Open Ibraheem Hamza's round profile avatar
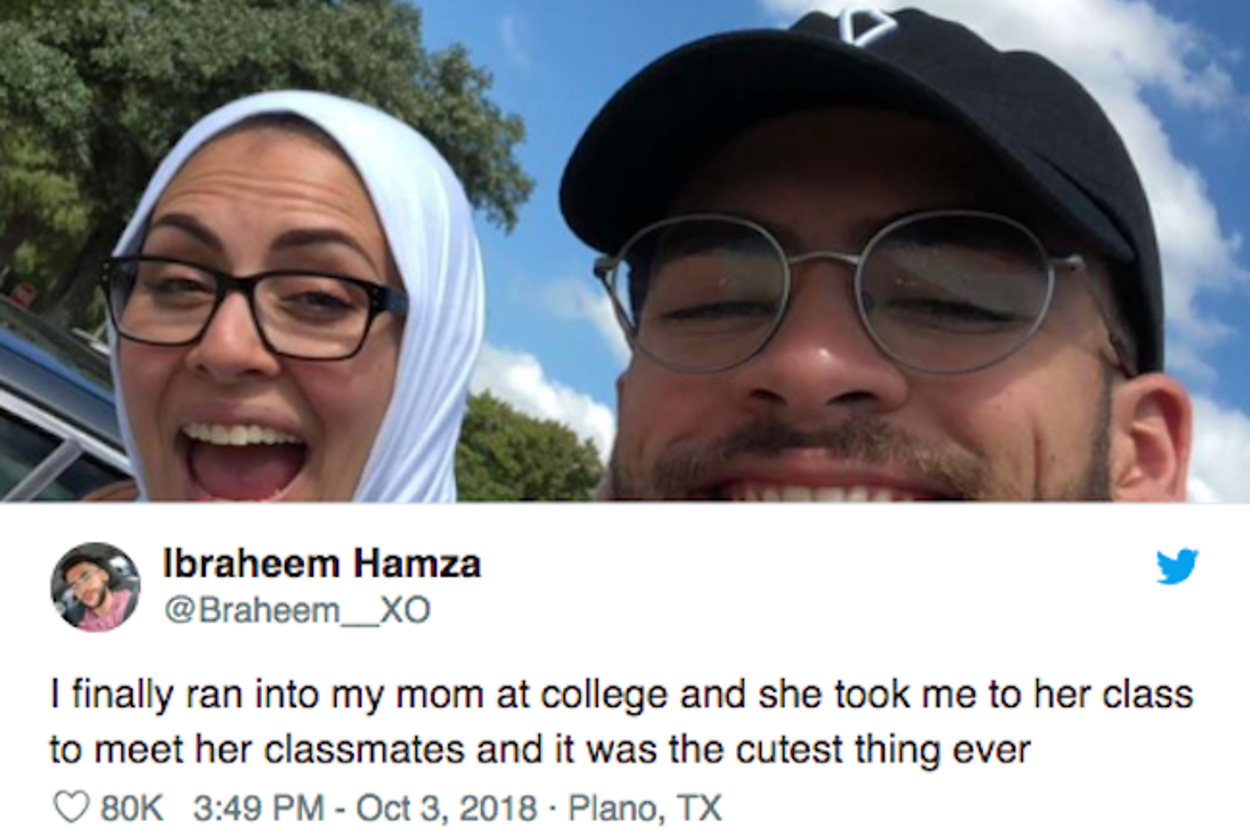1250x830 pixels. pyautogui.click(x=95, y=587)
